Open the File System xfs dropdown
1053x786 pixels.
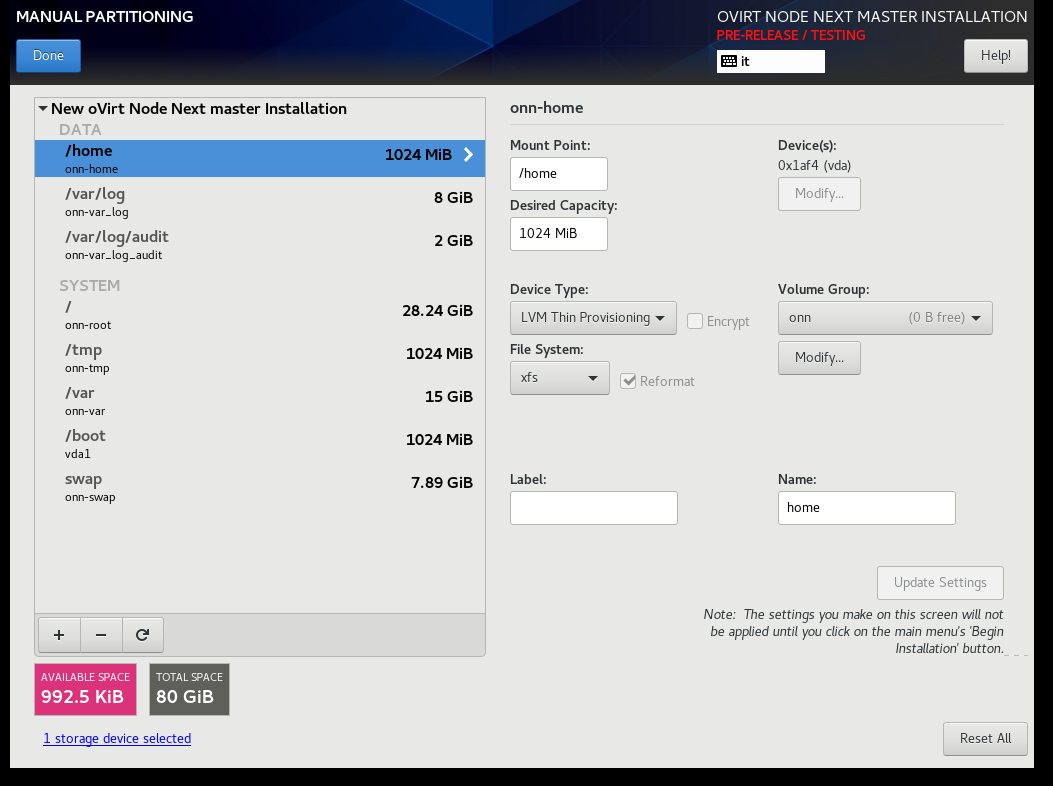[559, 378]
